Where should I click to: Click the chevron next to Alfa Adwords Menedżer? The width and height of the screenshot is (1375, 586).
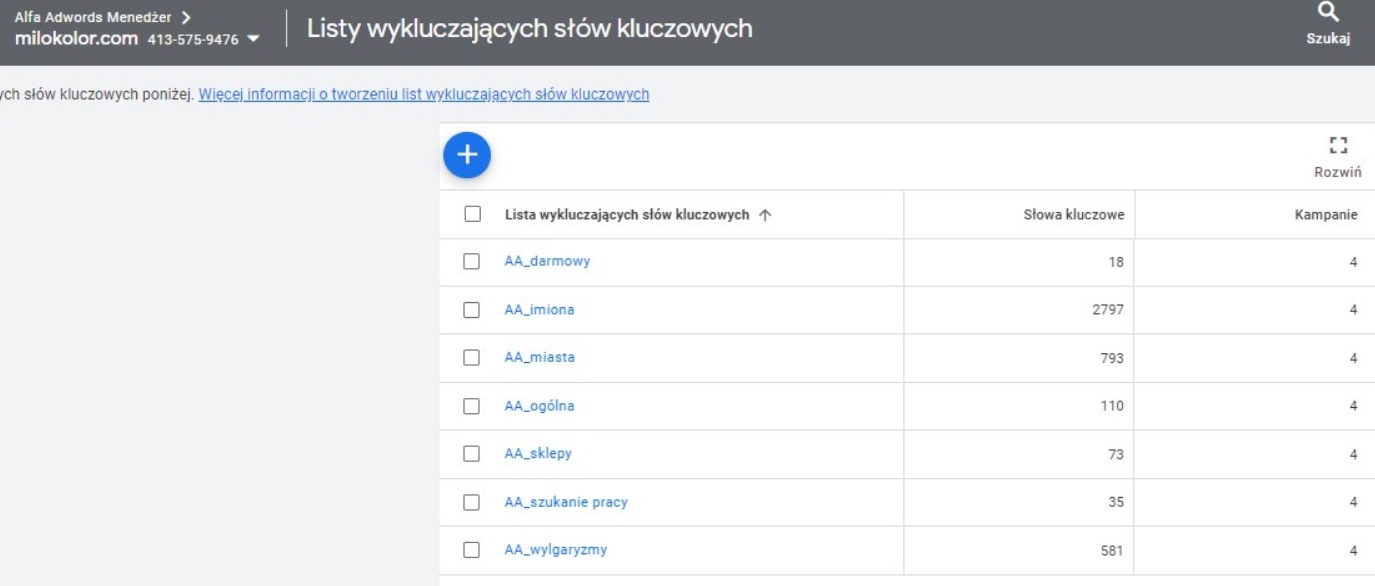tap(187, 17)
